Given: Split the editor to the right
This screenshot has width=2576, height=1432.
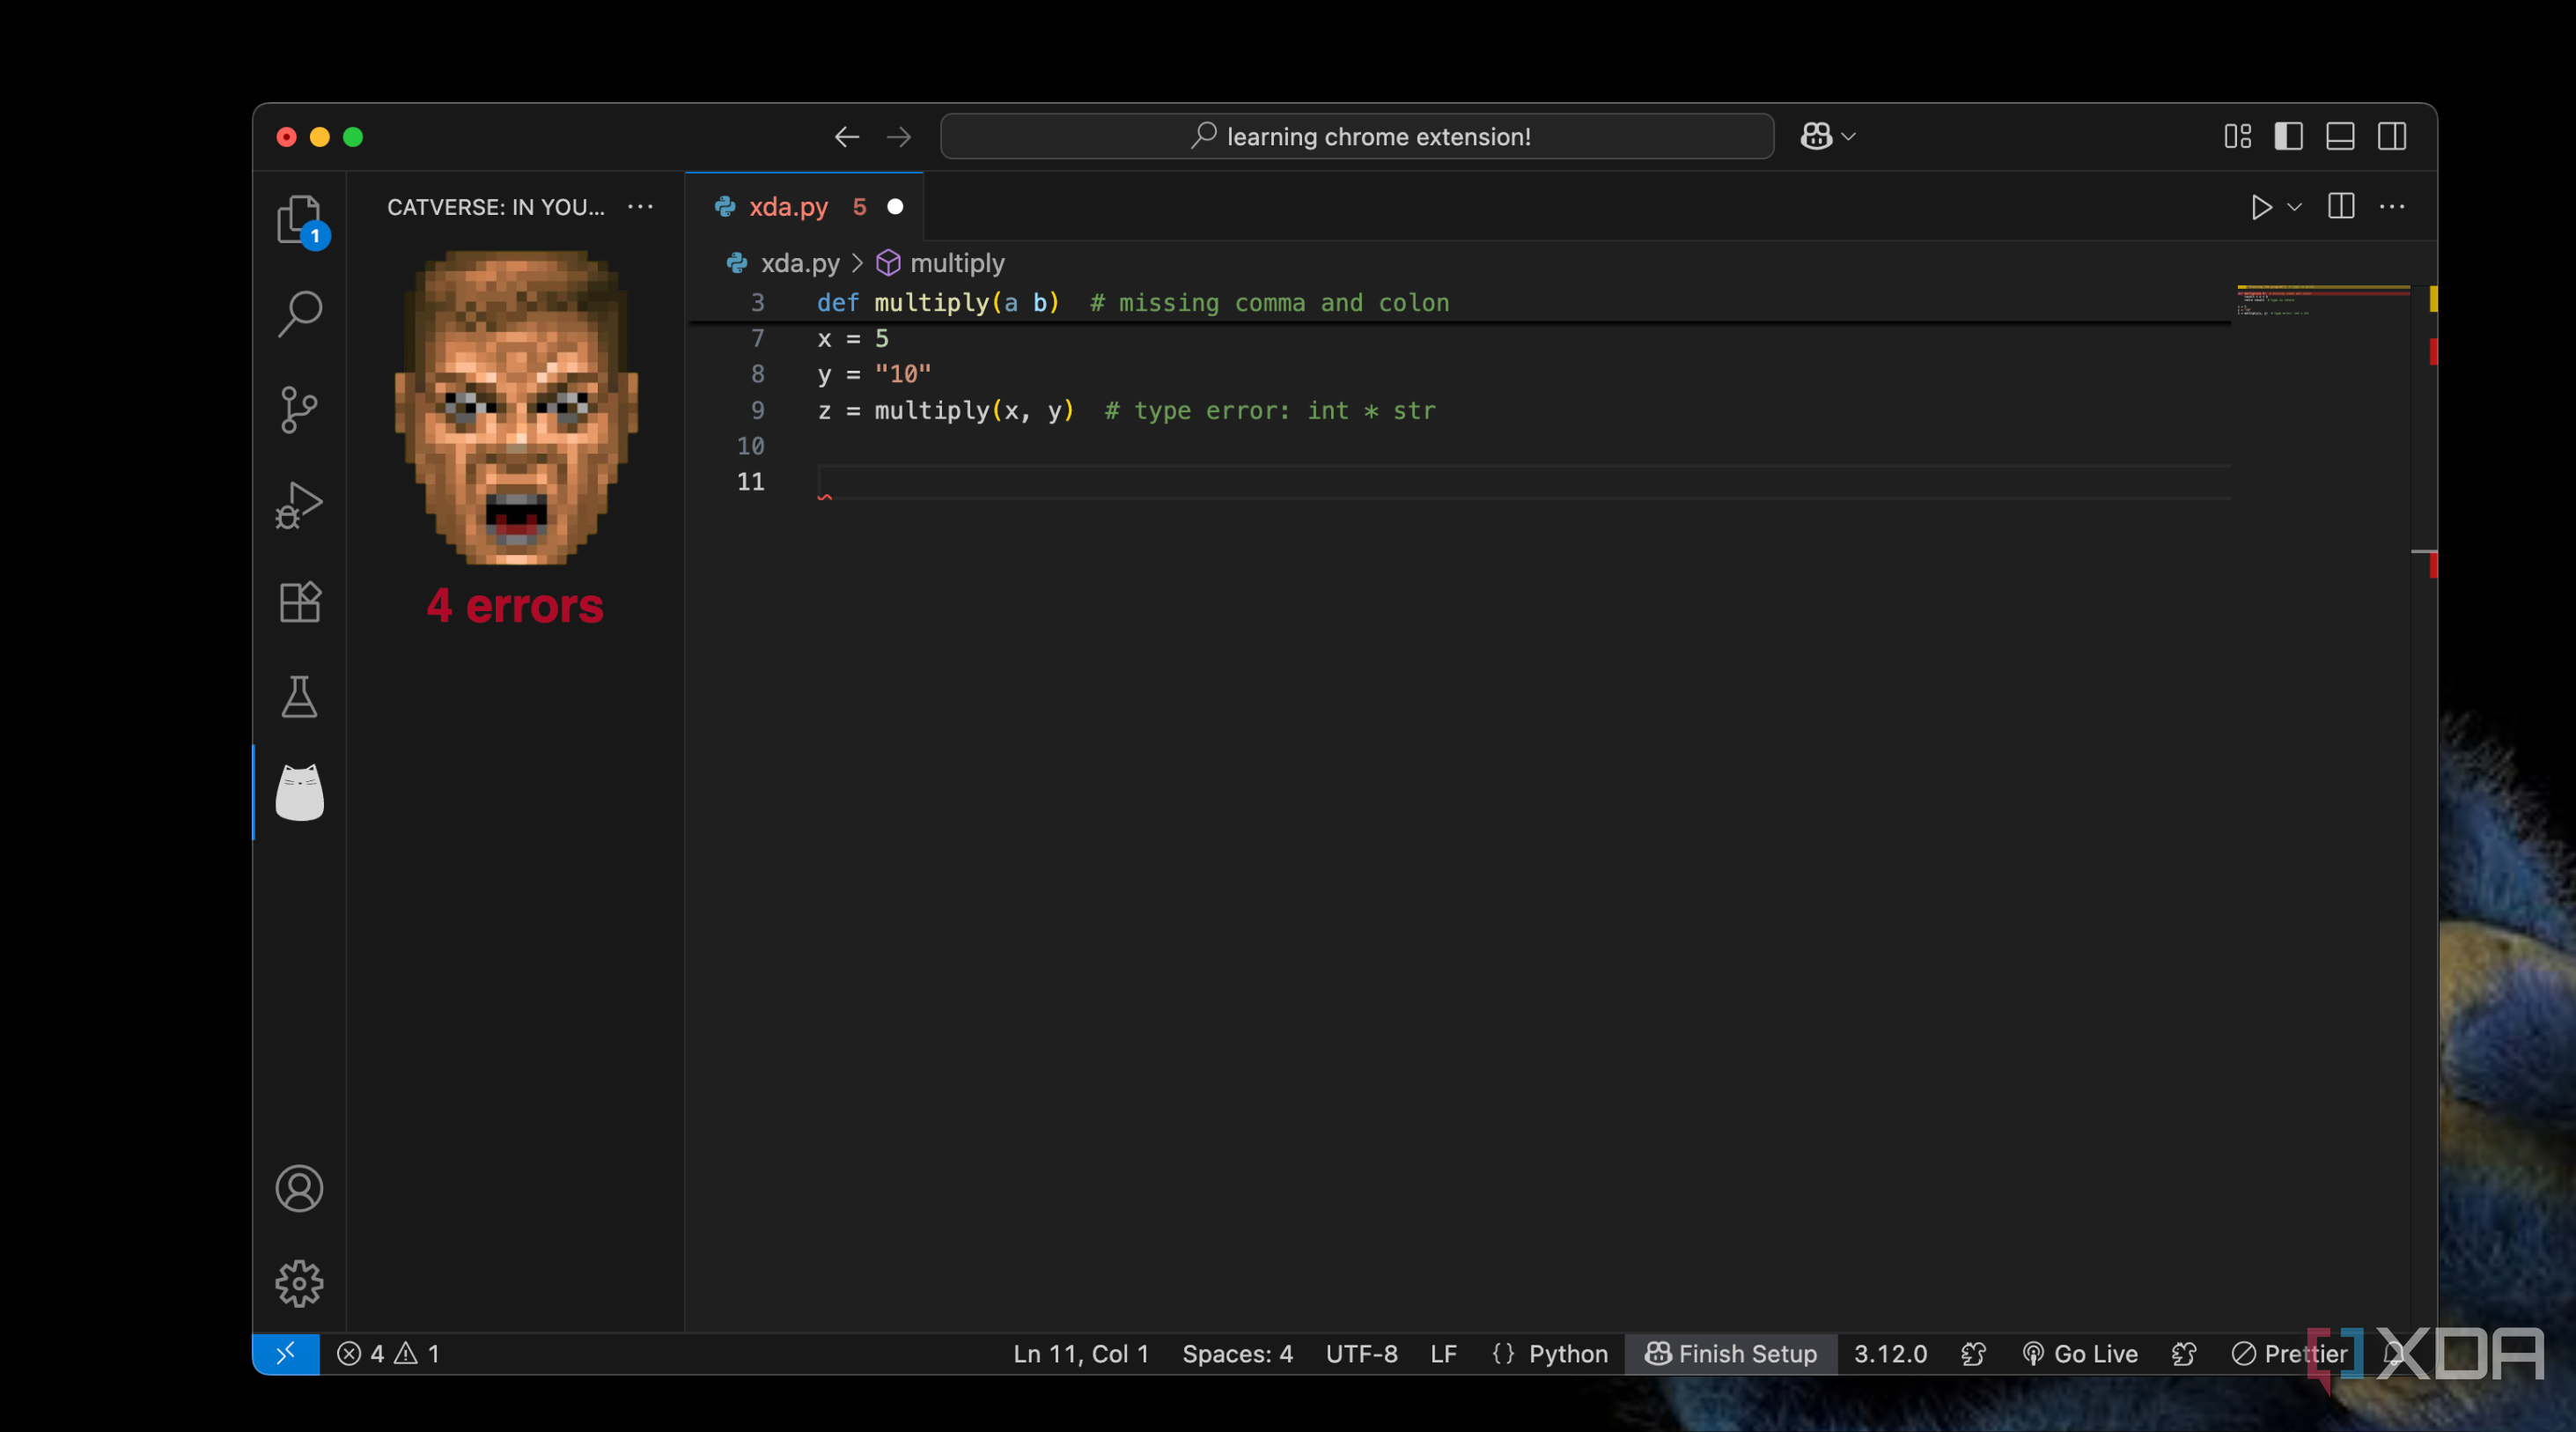Looking at the screenshot, I should pos(2341,207).
